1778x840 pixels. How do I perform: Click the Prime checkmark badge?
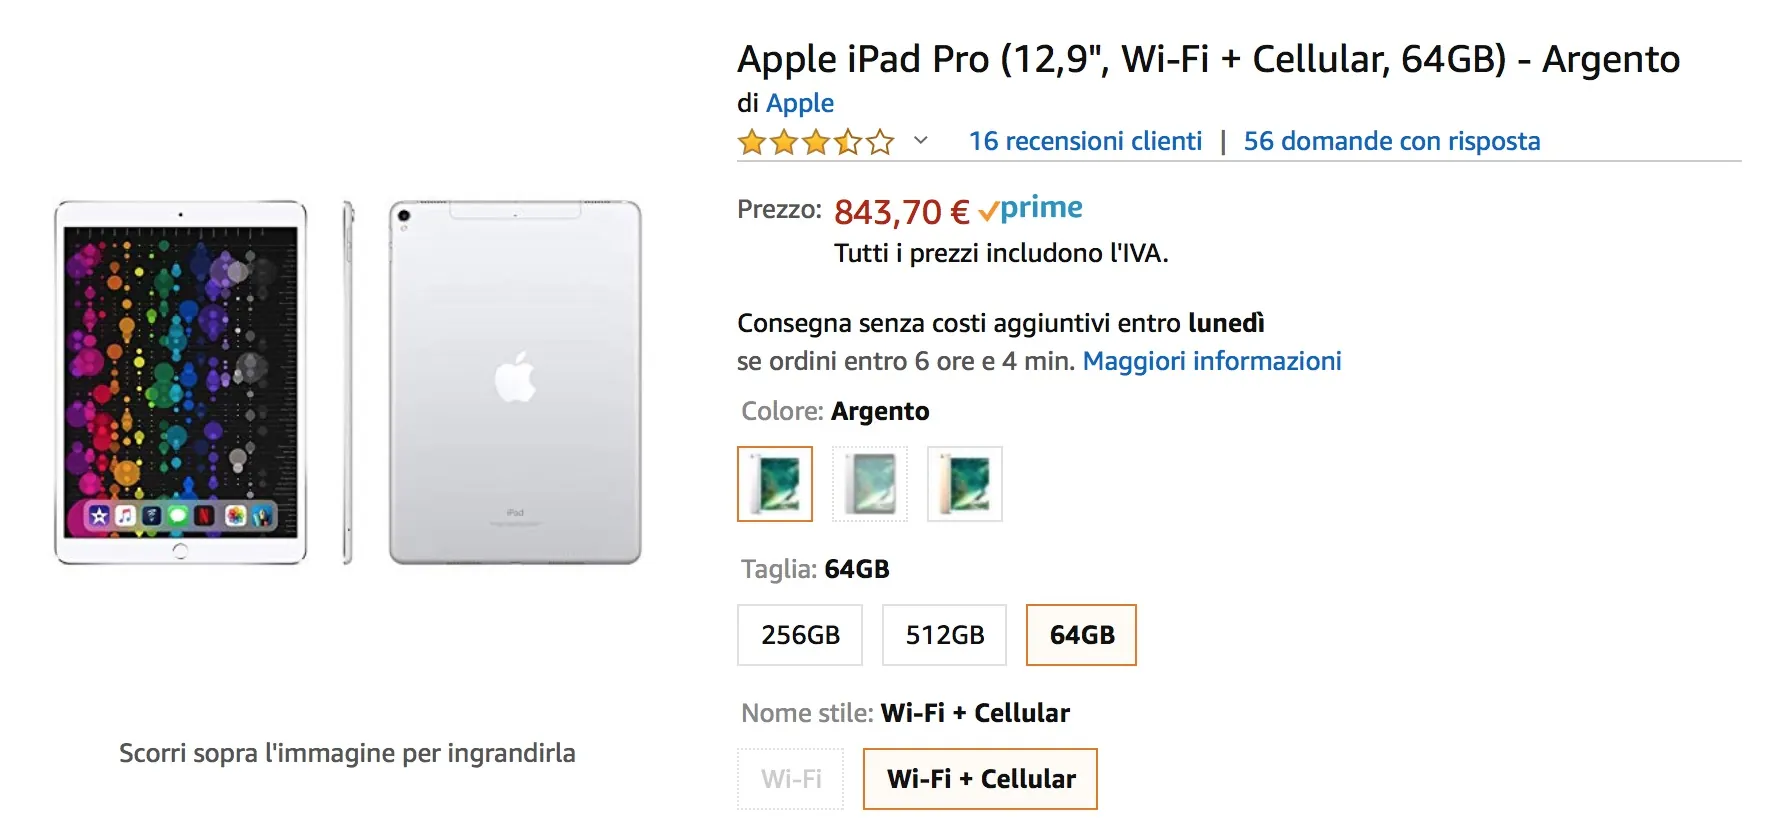click(x=990, y=207)
